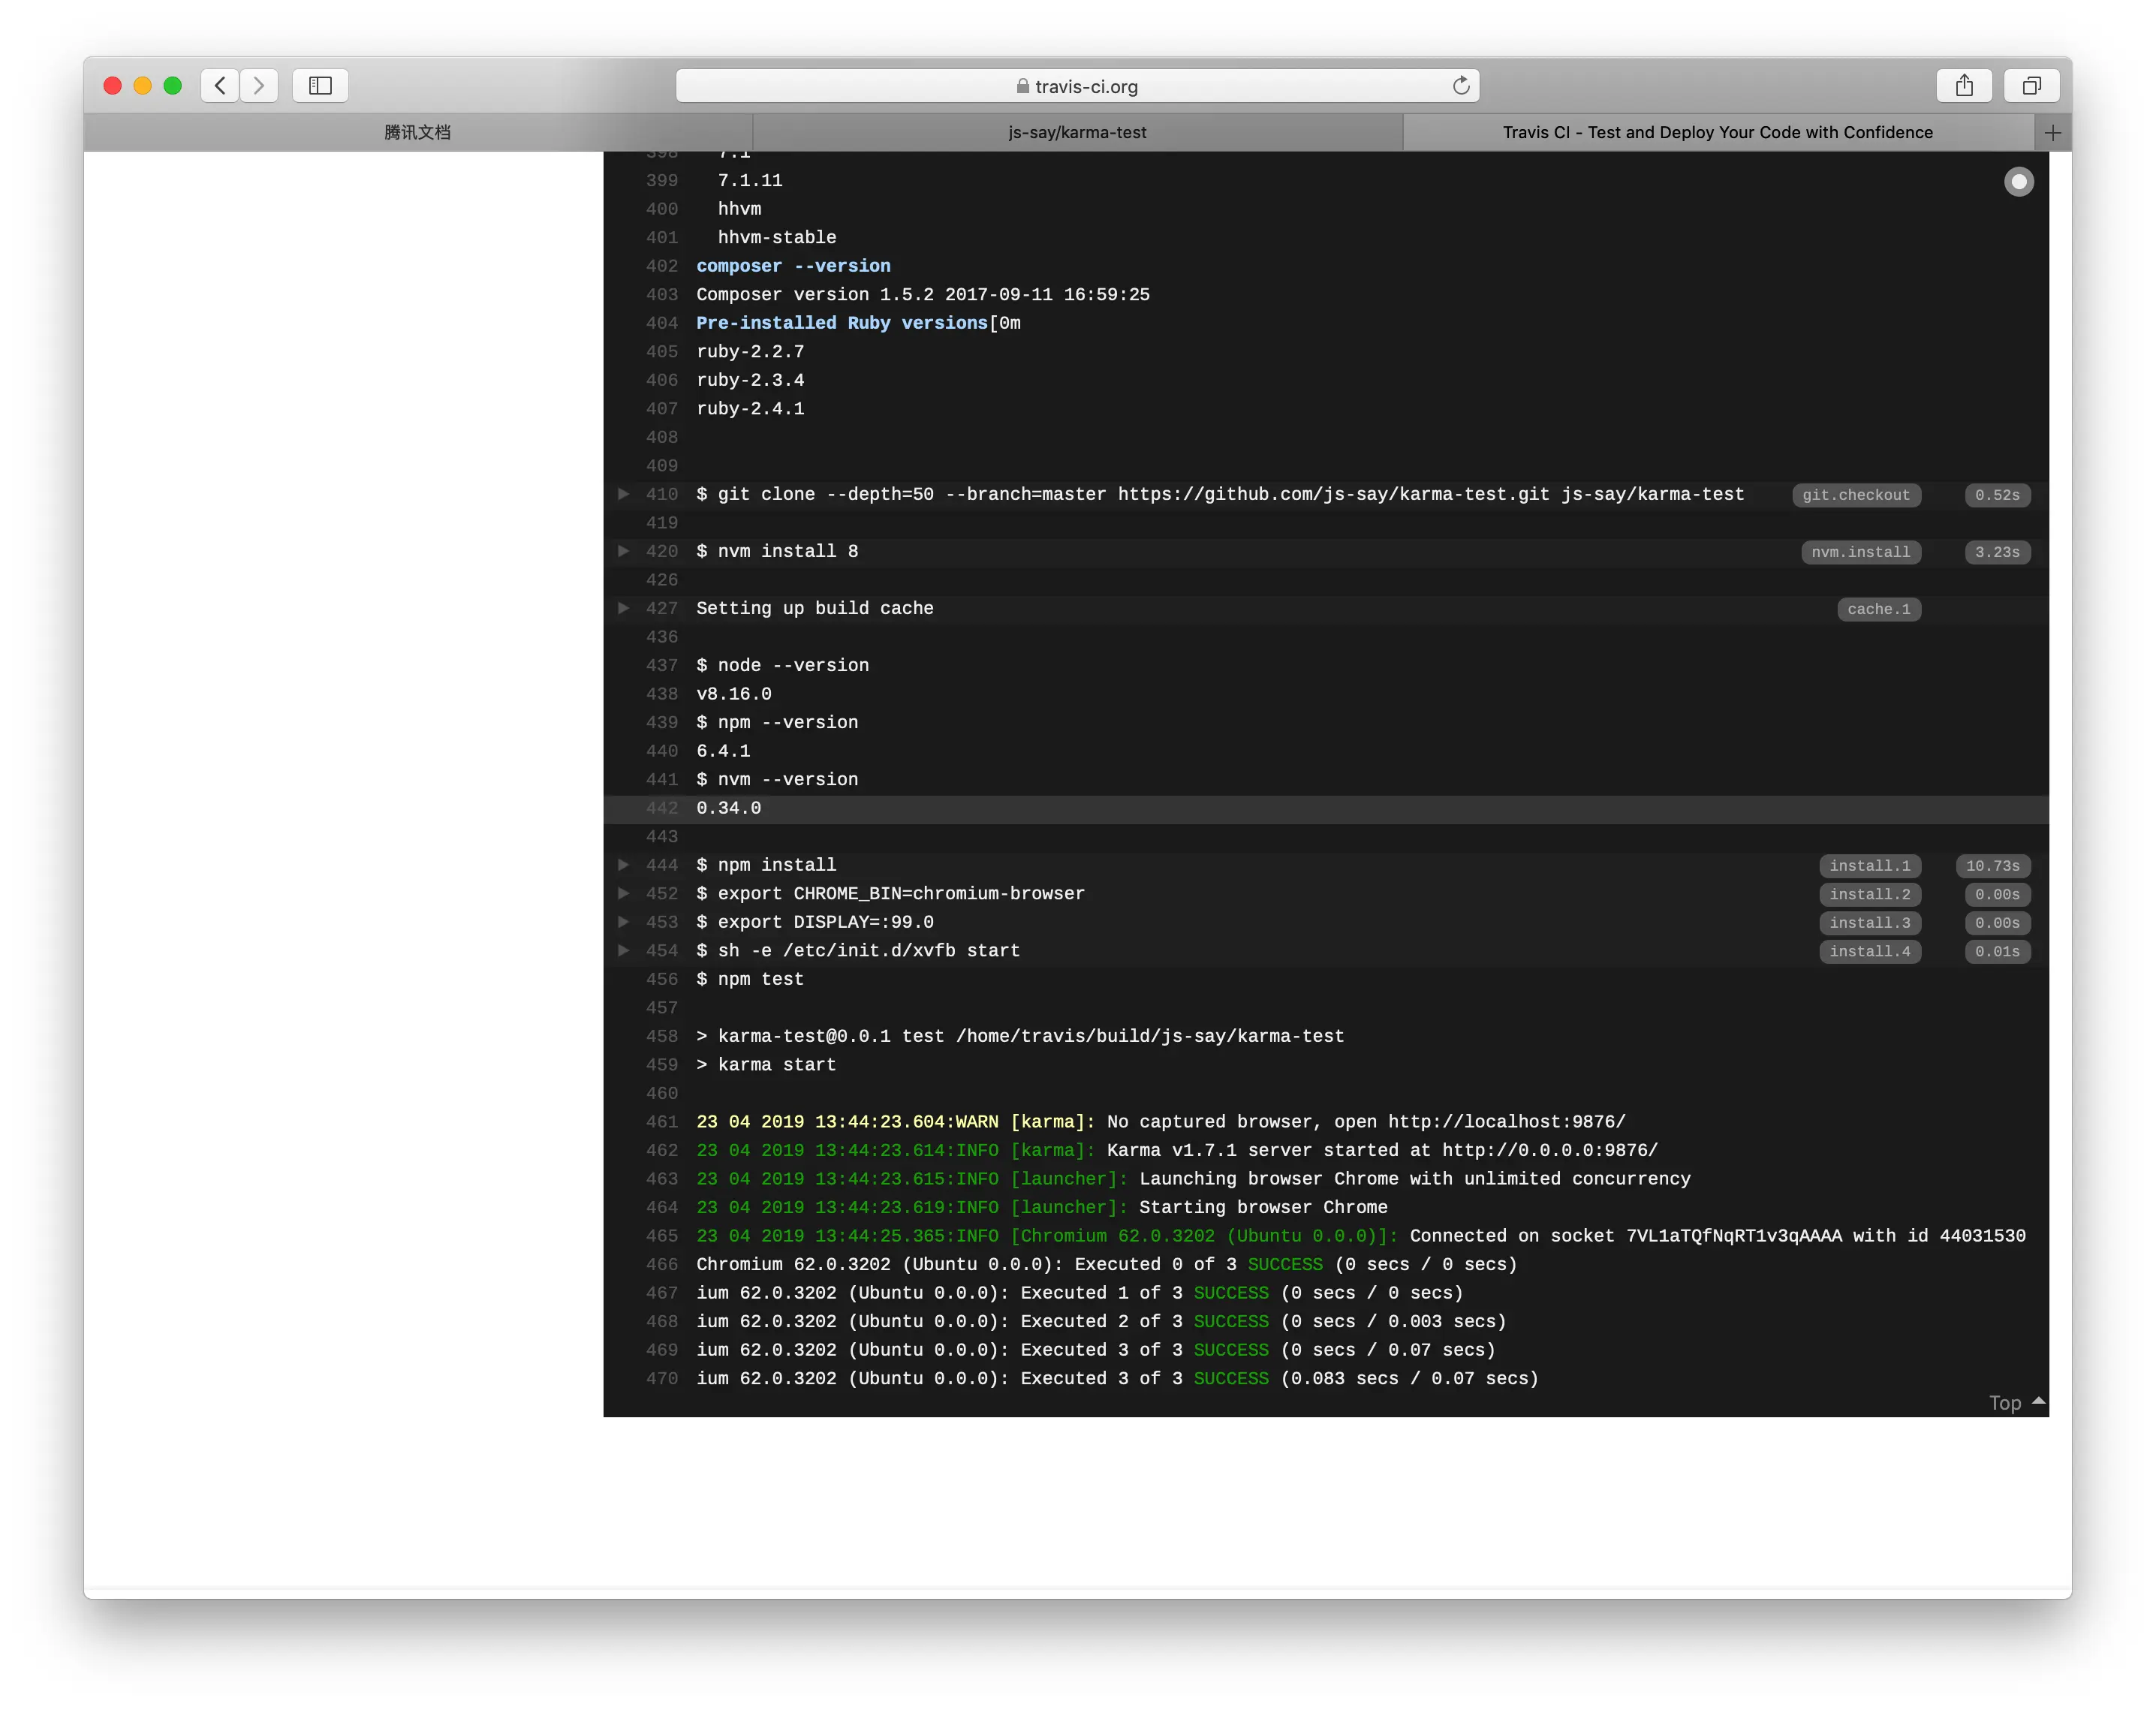Screen dimensions: 2156x1710
Task: Click the install.4 label badge
Action: [1869, 951]
